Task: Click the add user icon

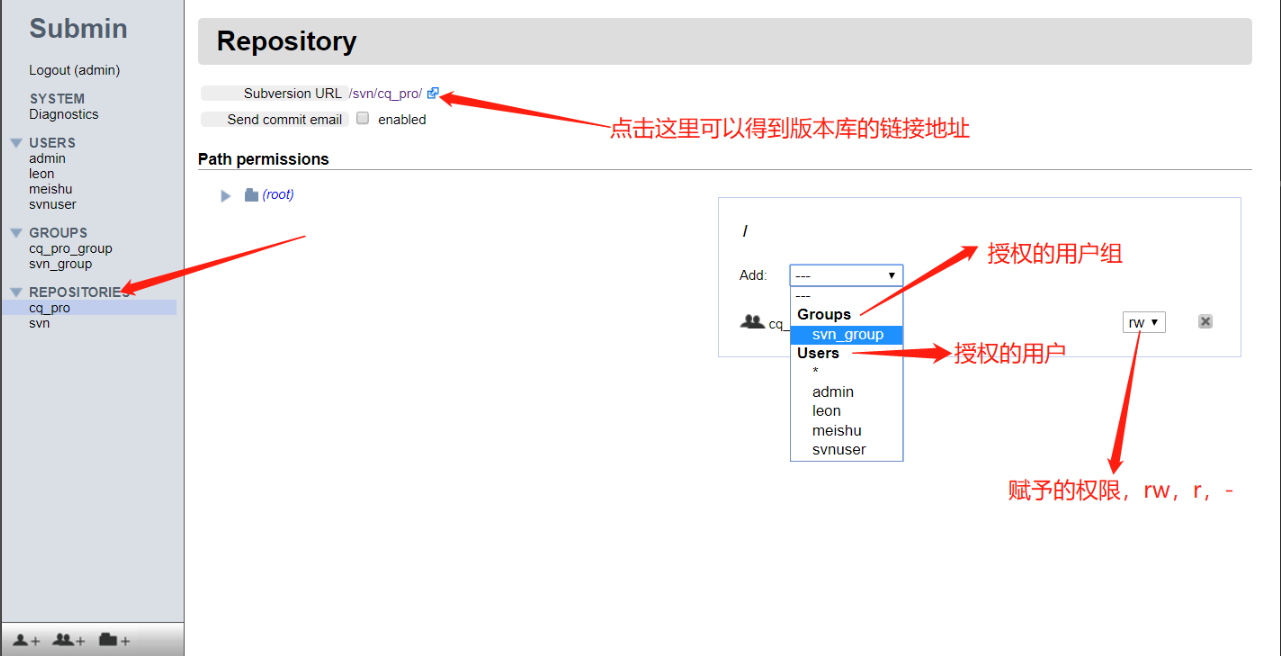Action: [23, 640]
